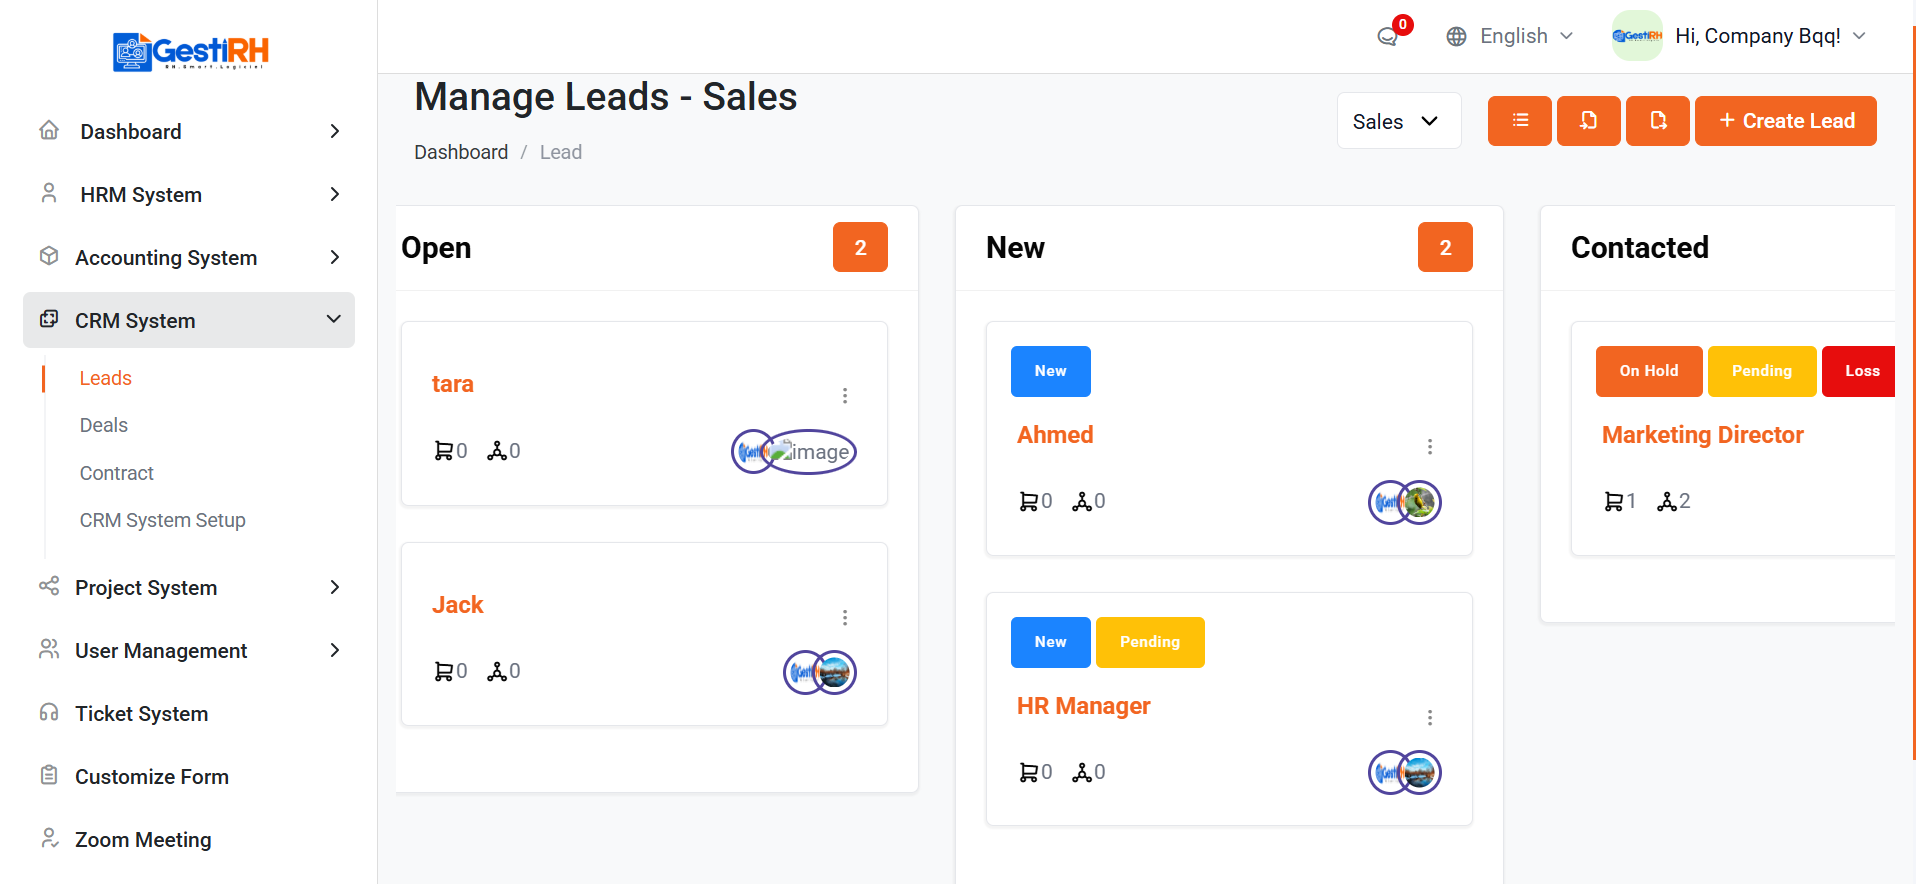The image size is (1916, 884).
Task: Open options menu for HR Manager lead
Action: coord(1430,718)
